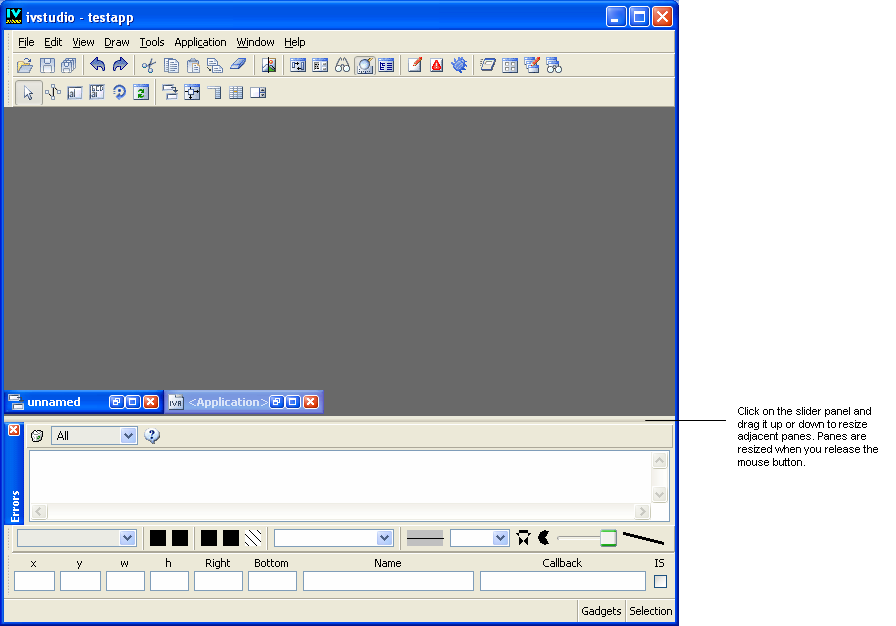
Task: Click the Undo arrow icon
Action: click(x=97, y=66)
